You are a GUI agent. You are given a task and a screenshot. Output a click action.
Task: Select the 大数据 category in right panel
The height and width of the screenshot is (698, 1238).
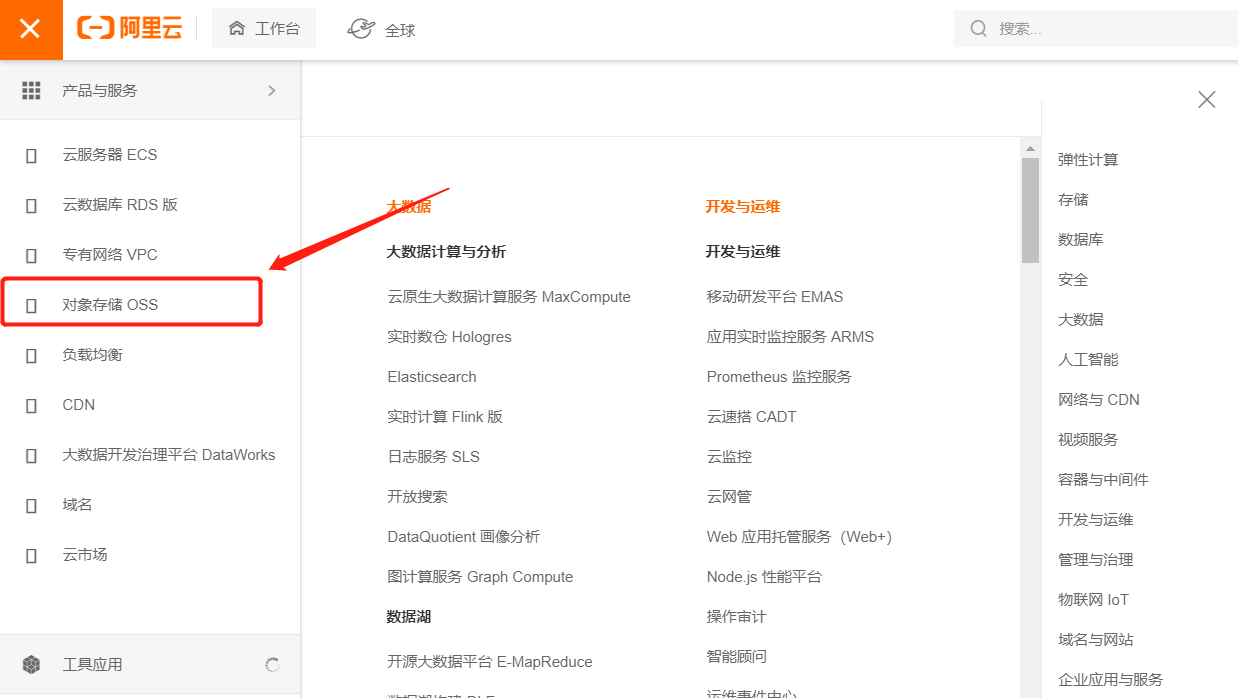pyautogui.click(x=1073, y=319)
